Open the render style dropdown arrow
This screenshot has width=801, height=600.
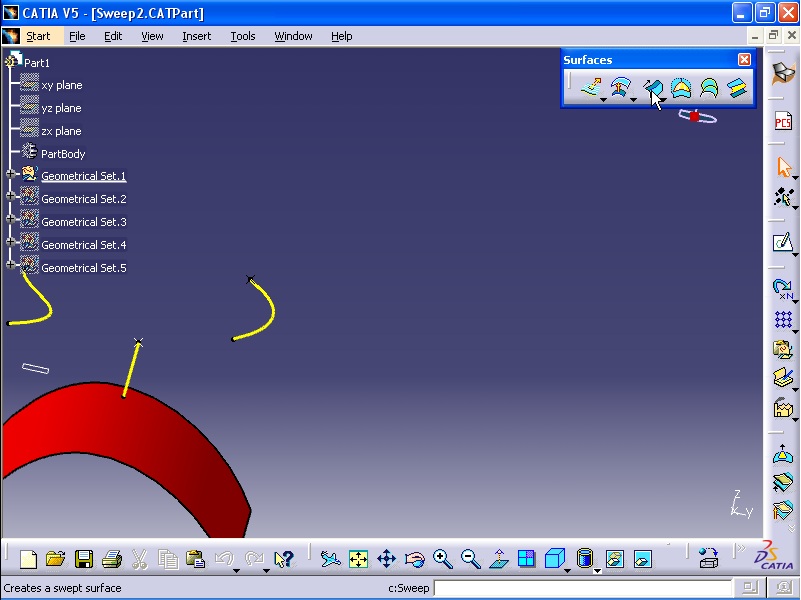coord(597,572)
